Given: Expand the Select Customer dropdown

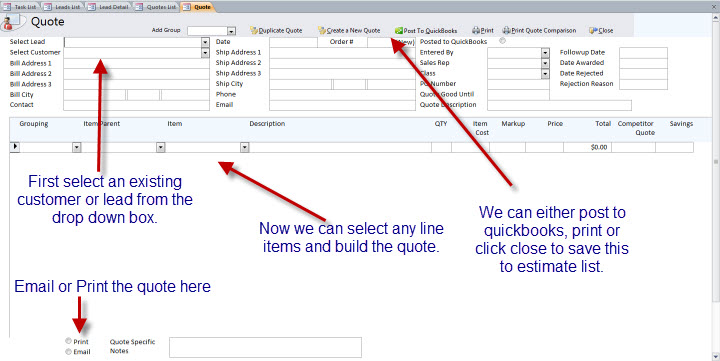Looking at the screenshot, I should point(205,53).
